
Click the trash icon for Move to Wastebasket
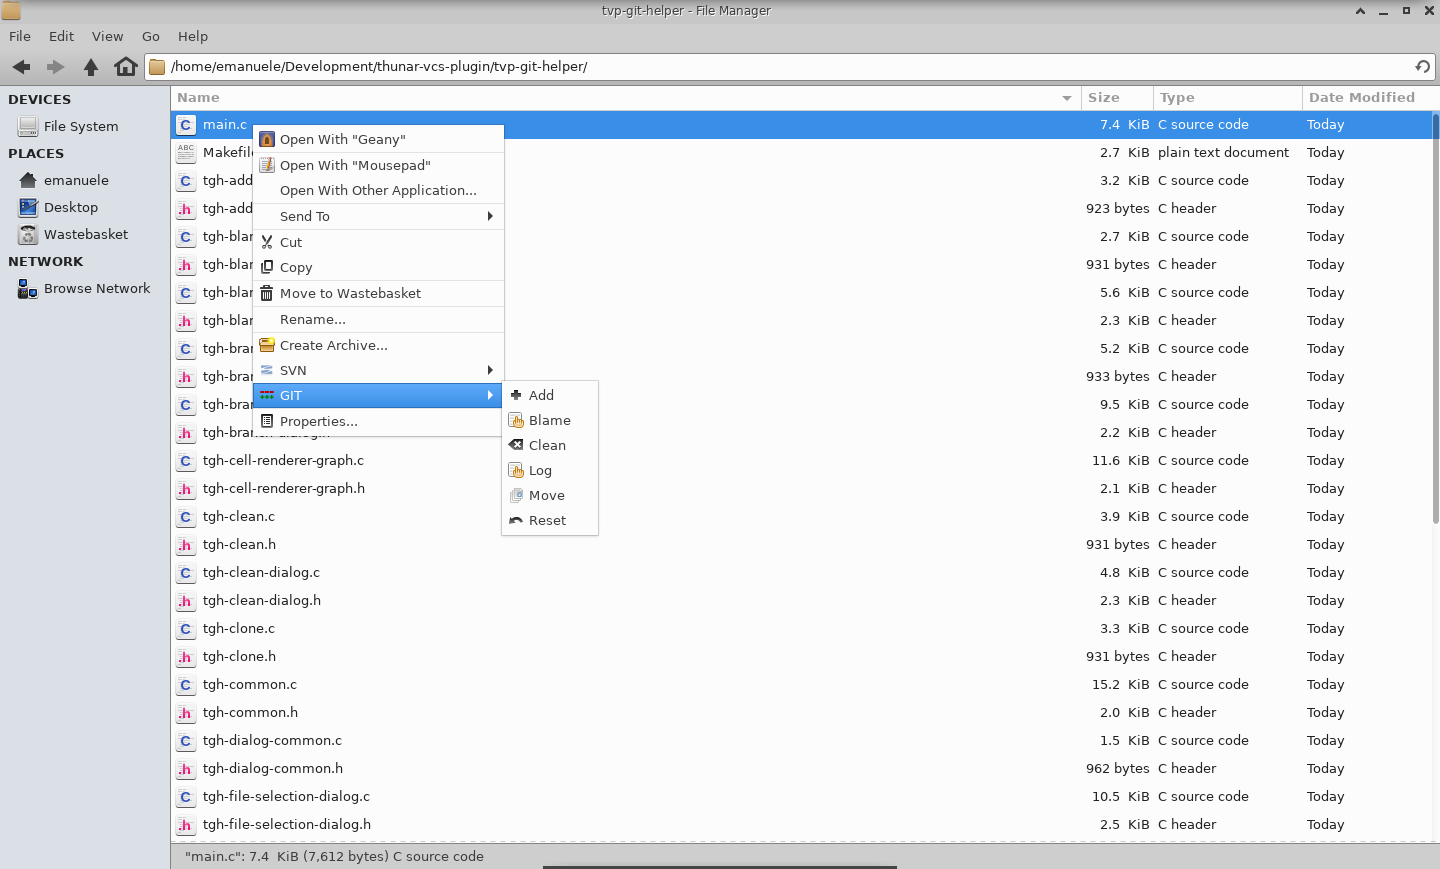(x=267, y=293)
